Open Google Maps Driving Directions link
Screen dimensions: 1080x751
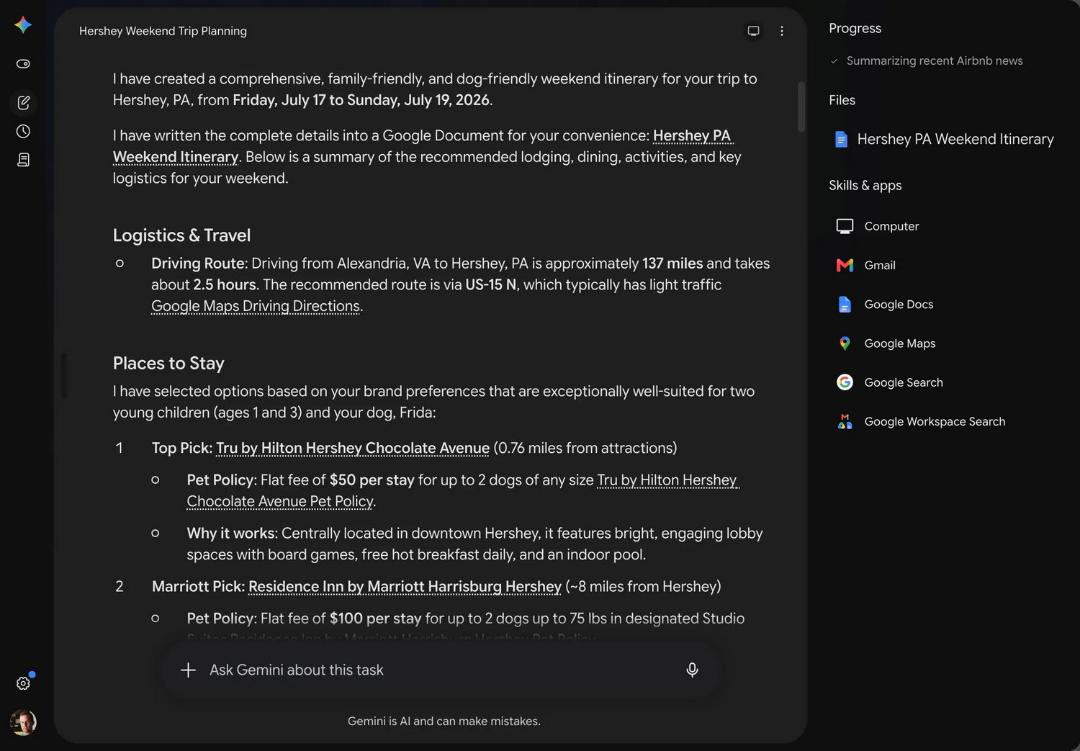tap(256, 306)
